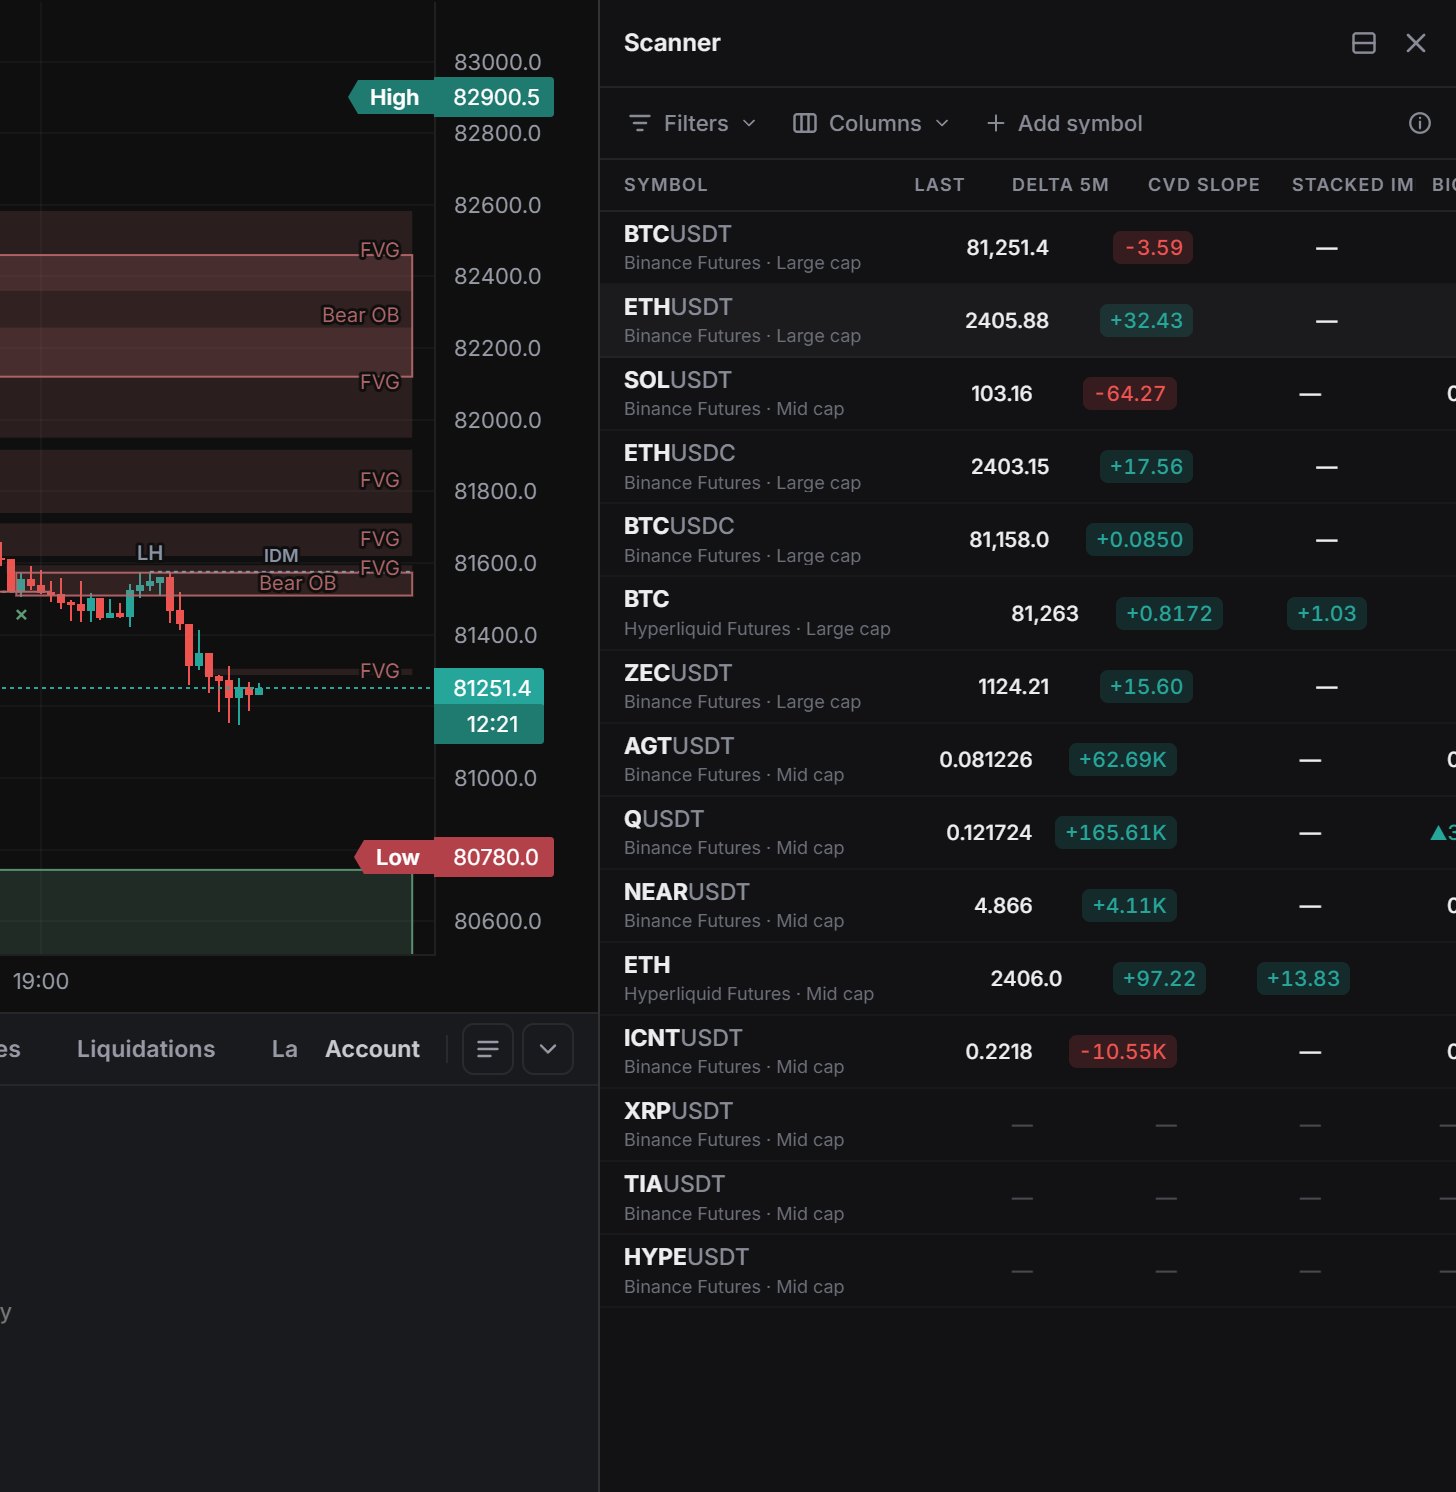This screenshot has height=1492, width=1456.
Task: Expand the chevron dropdown beside Account tab
Action: pyautogui.click(x=548, y=1049)
